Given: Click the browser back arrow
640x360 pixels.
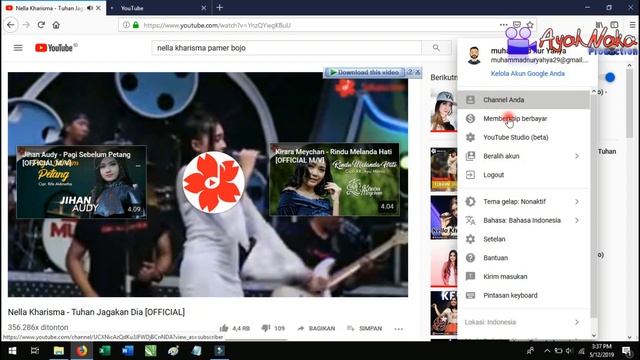Looking at the screenshot, I should point(11,25).
